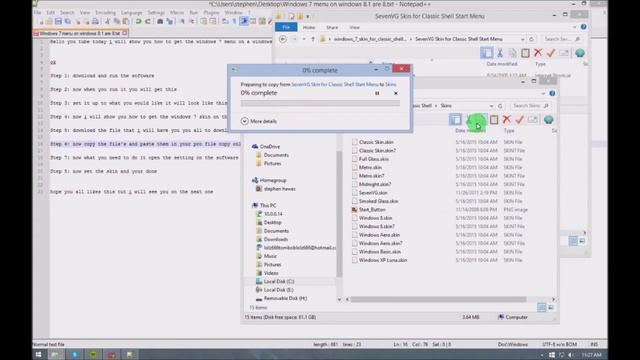
Task: Click Paste icon in SevenVG window toolbar
Action: [525, 53]
